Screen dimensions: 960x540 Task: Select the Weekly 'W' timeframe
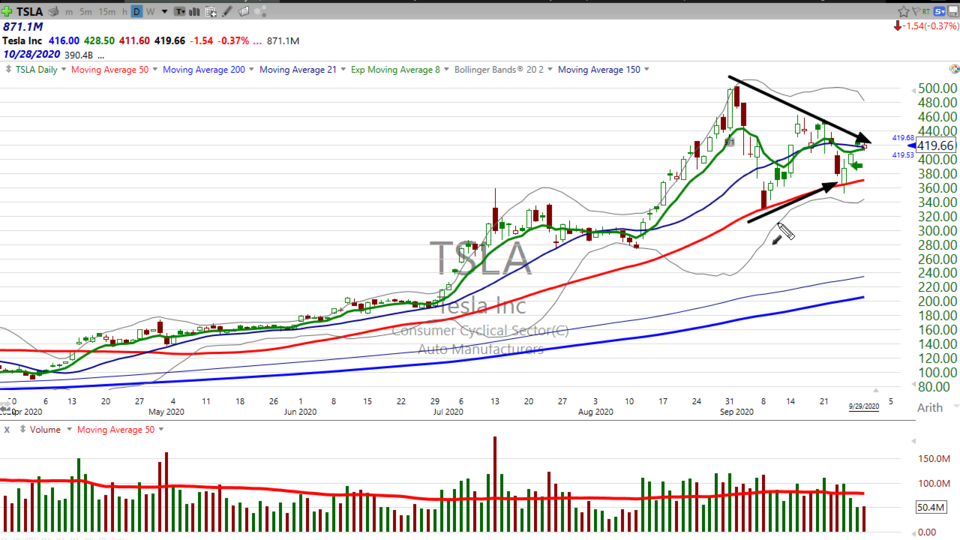[150, 12]
